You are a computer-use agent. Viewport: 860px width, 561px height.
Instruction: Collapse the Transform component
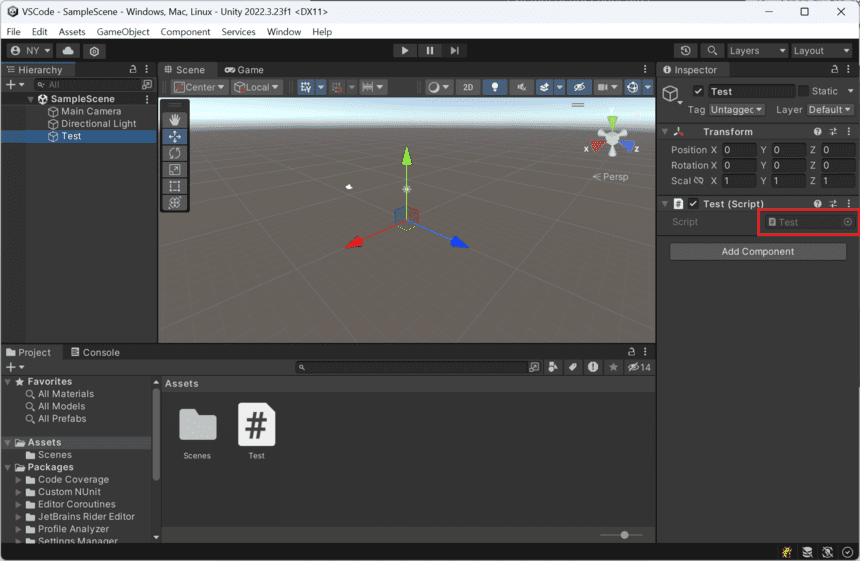(665, 132)
